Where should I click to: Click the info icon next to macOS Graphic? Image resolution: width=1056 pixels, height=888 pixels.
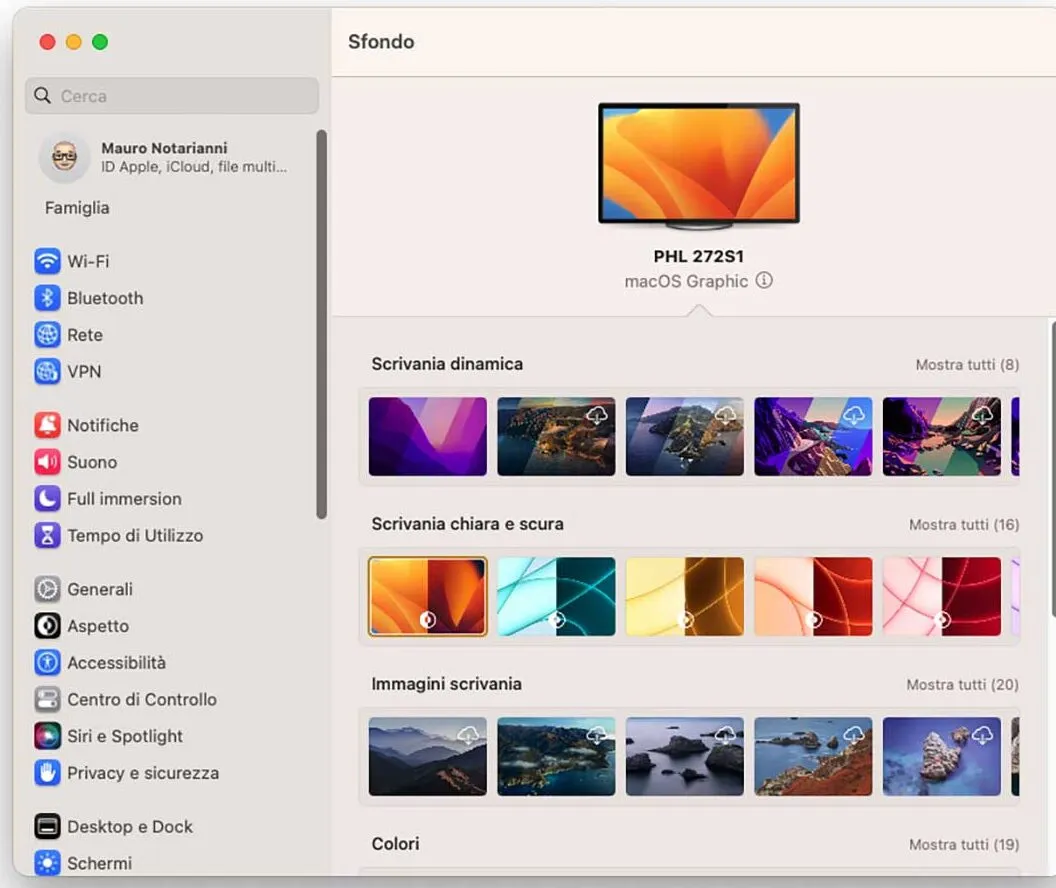765,281
